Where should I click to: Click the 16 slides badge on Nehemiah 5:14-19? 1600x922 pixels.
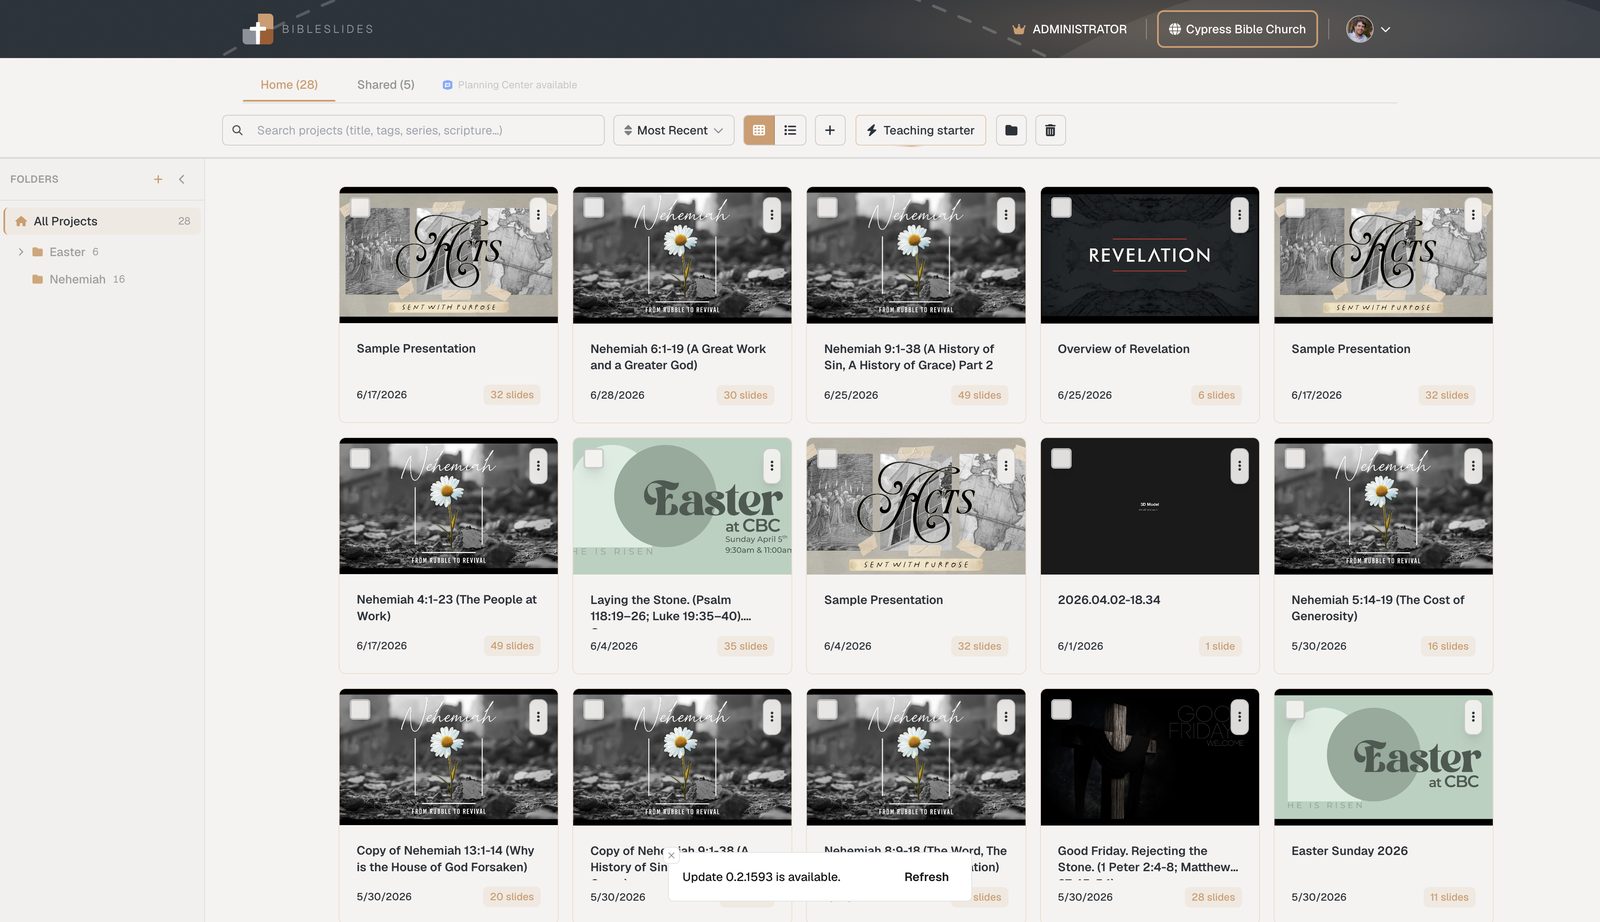click(1448, 646)
